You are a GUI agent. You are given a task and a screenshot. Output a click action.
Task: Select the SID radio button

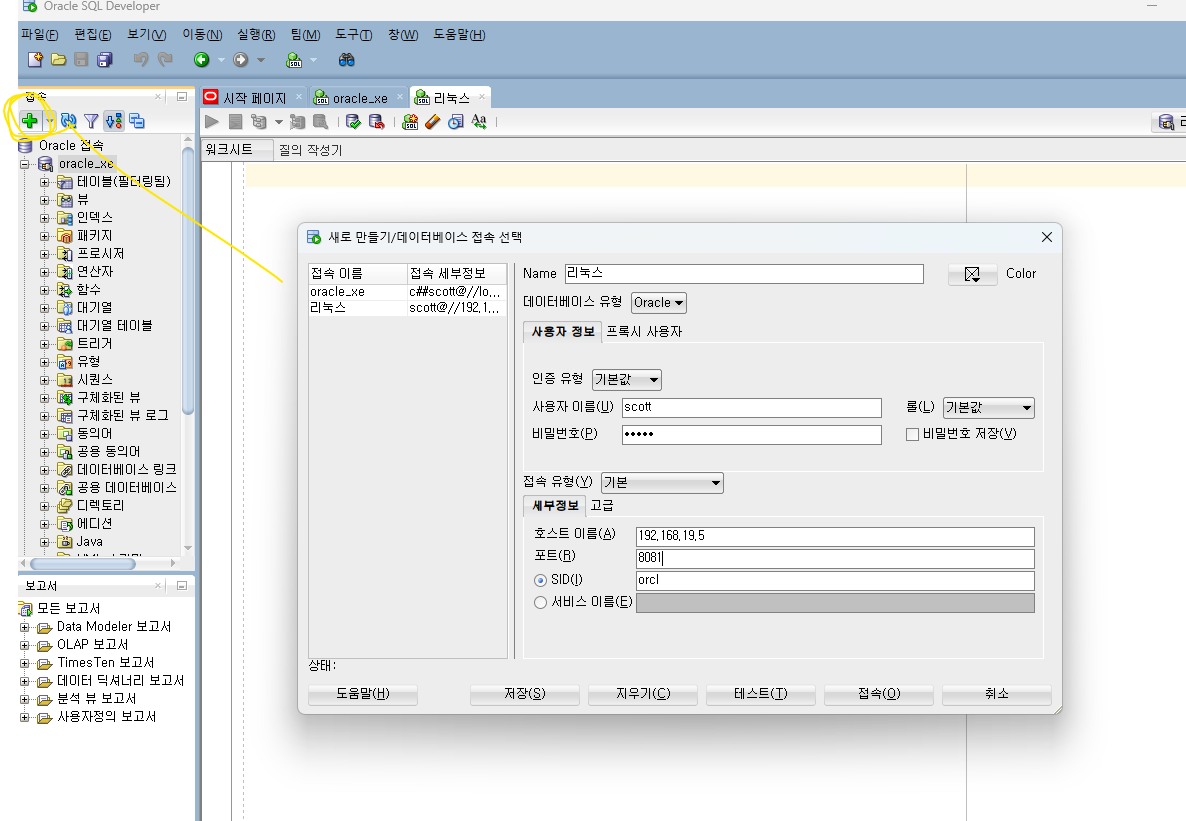tap(540, 580)
